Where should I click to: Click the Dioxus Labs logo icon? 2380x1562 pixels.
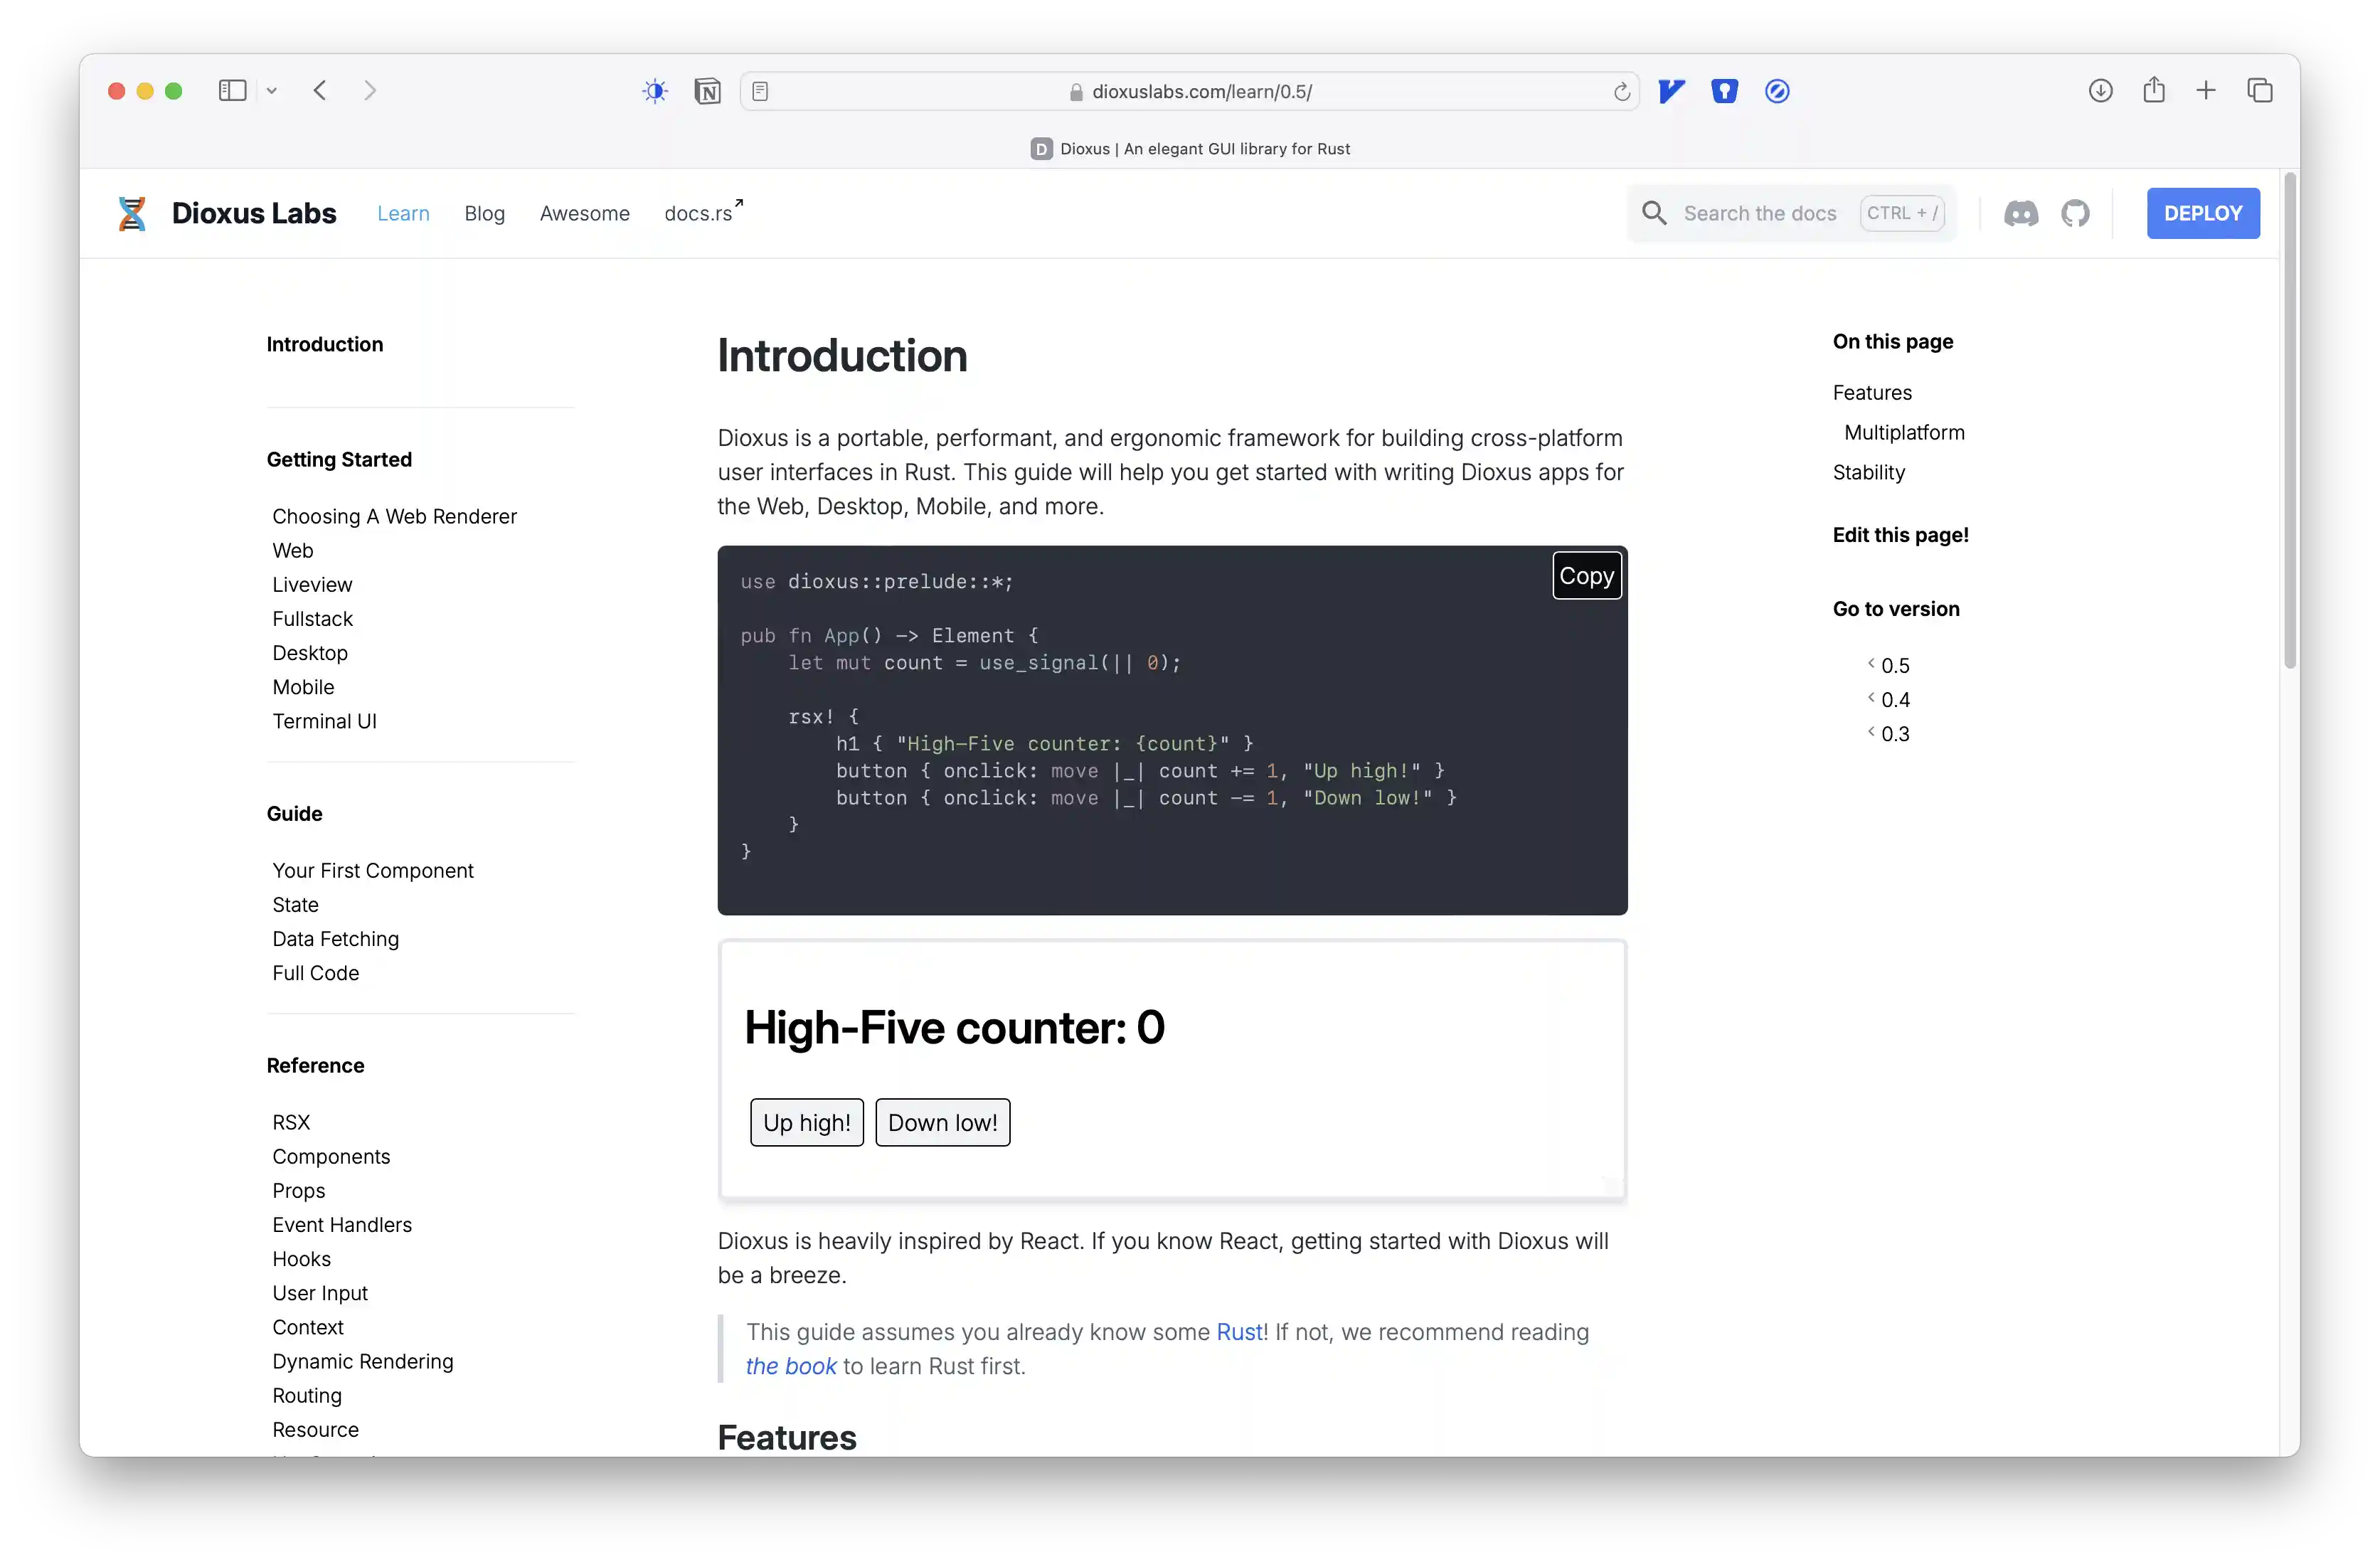(x=132, y=213)
